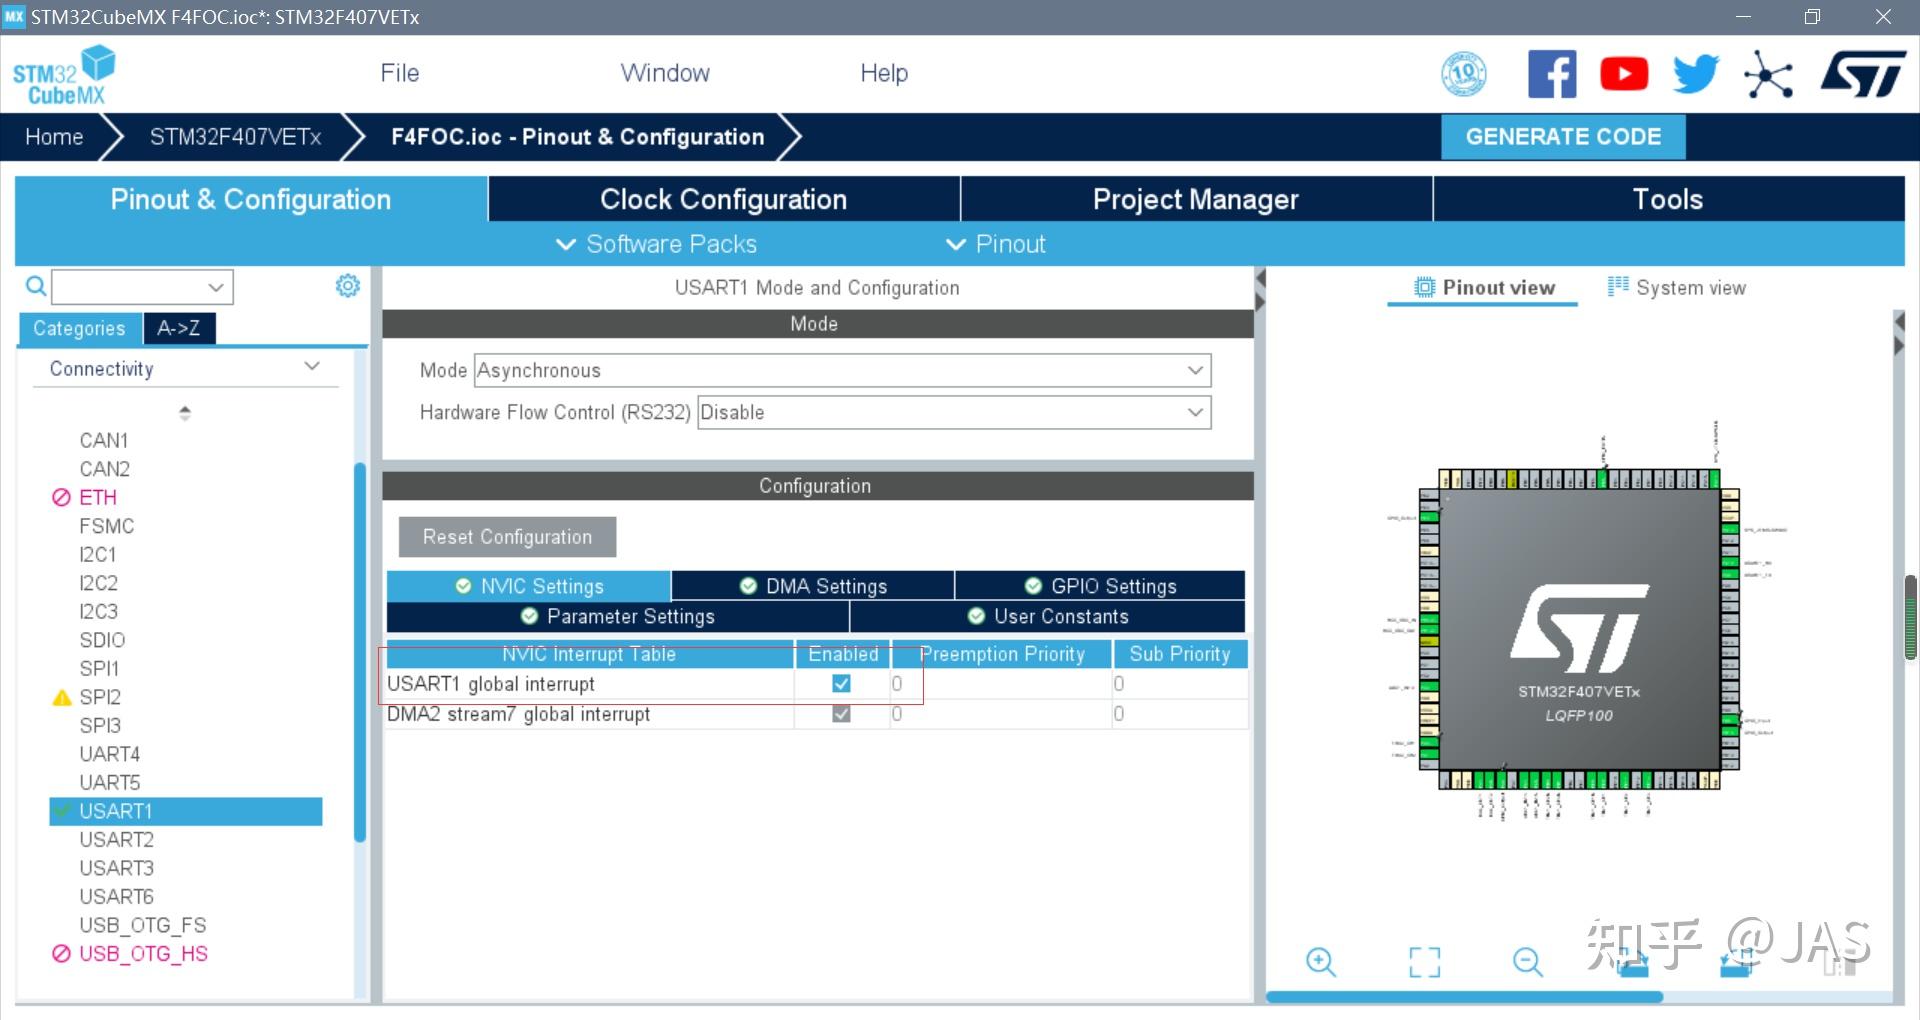Rotate the chip clockwise
1920x1020 pixels.
pyautogui.click(x=1632, y=962)
